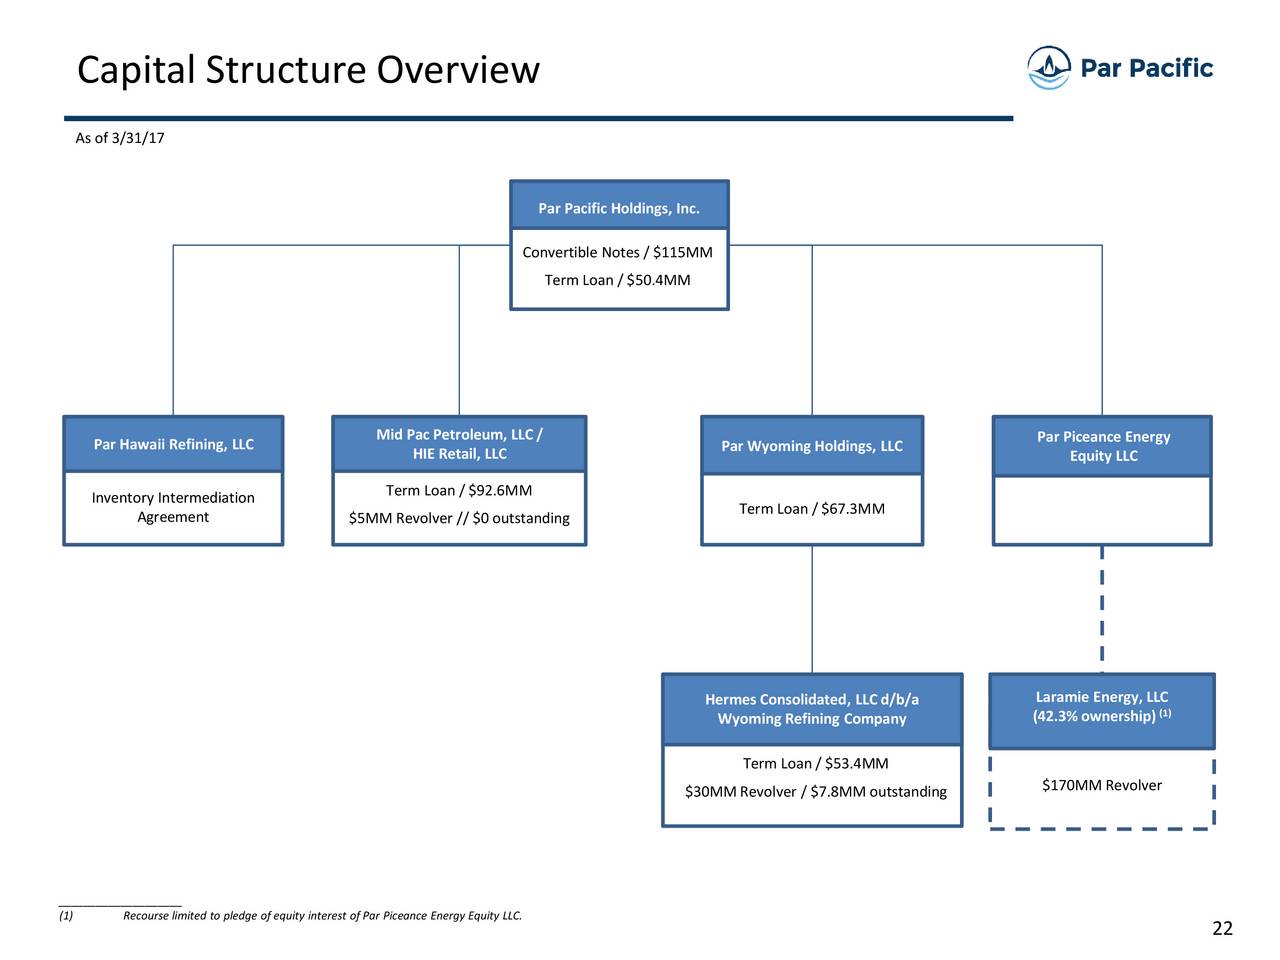This screenshot has height=960, width=1280.
Task: Click 'Convertible Notes / $115MM' text
Action: coord(618,252)
